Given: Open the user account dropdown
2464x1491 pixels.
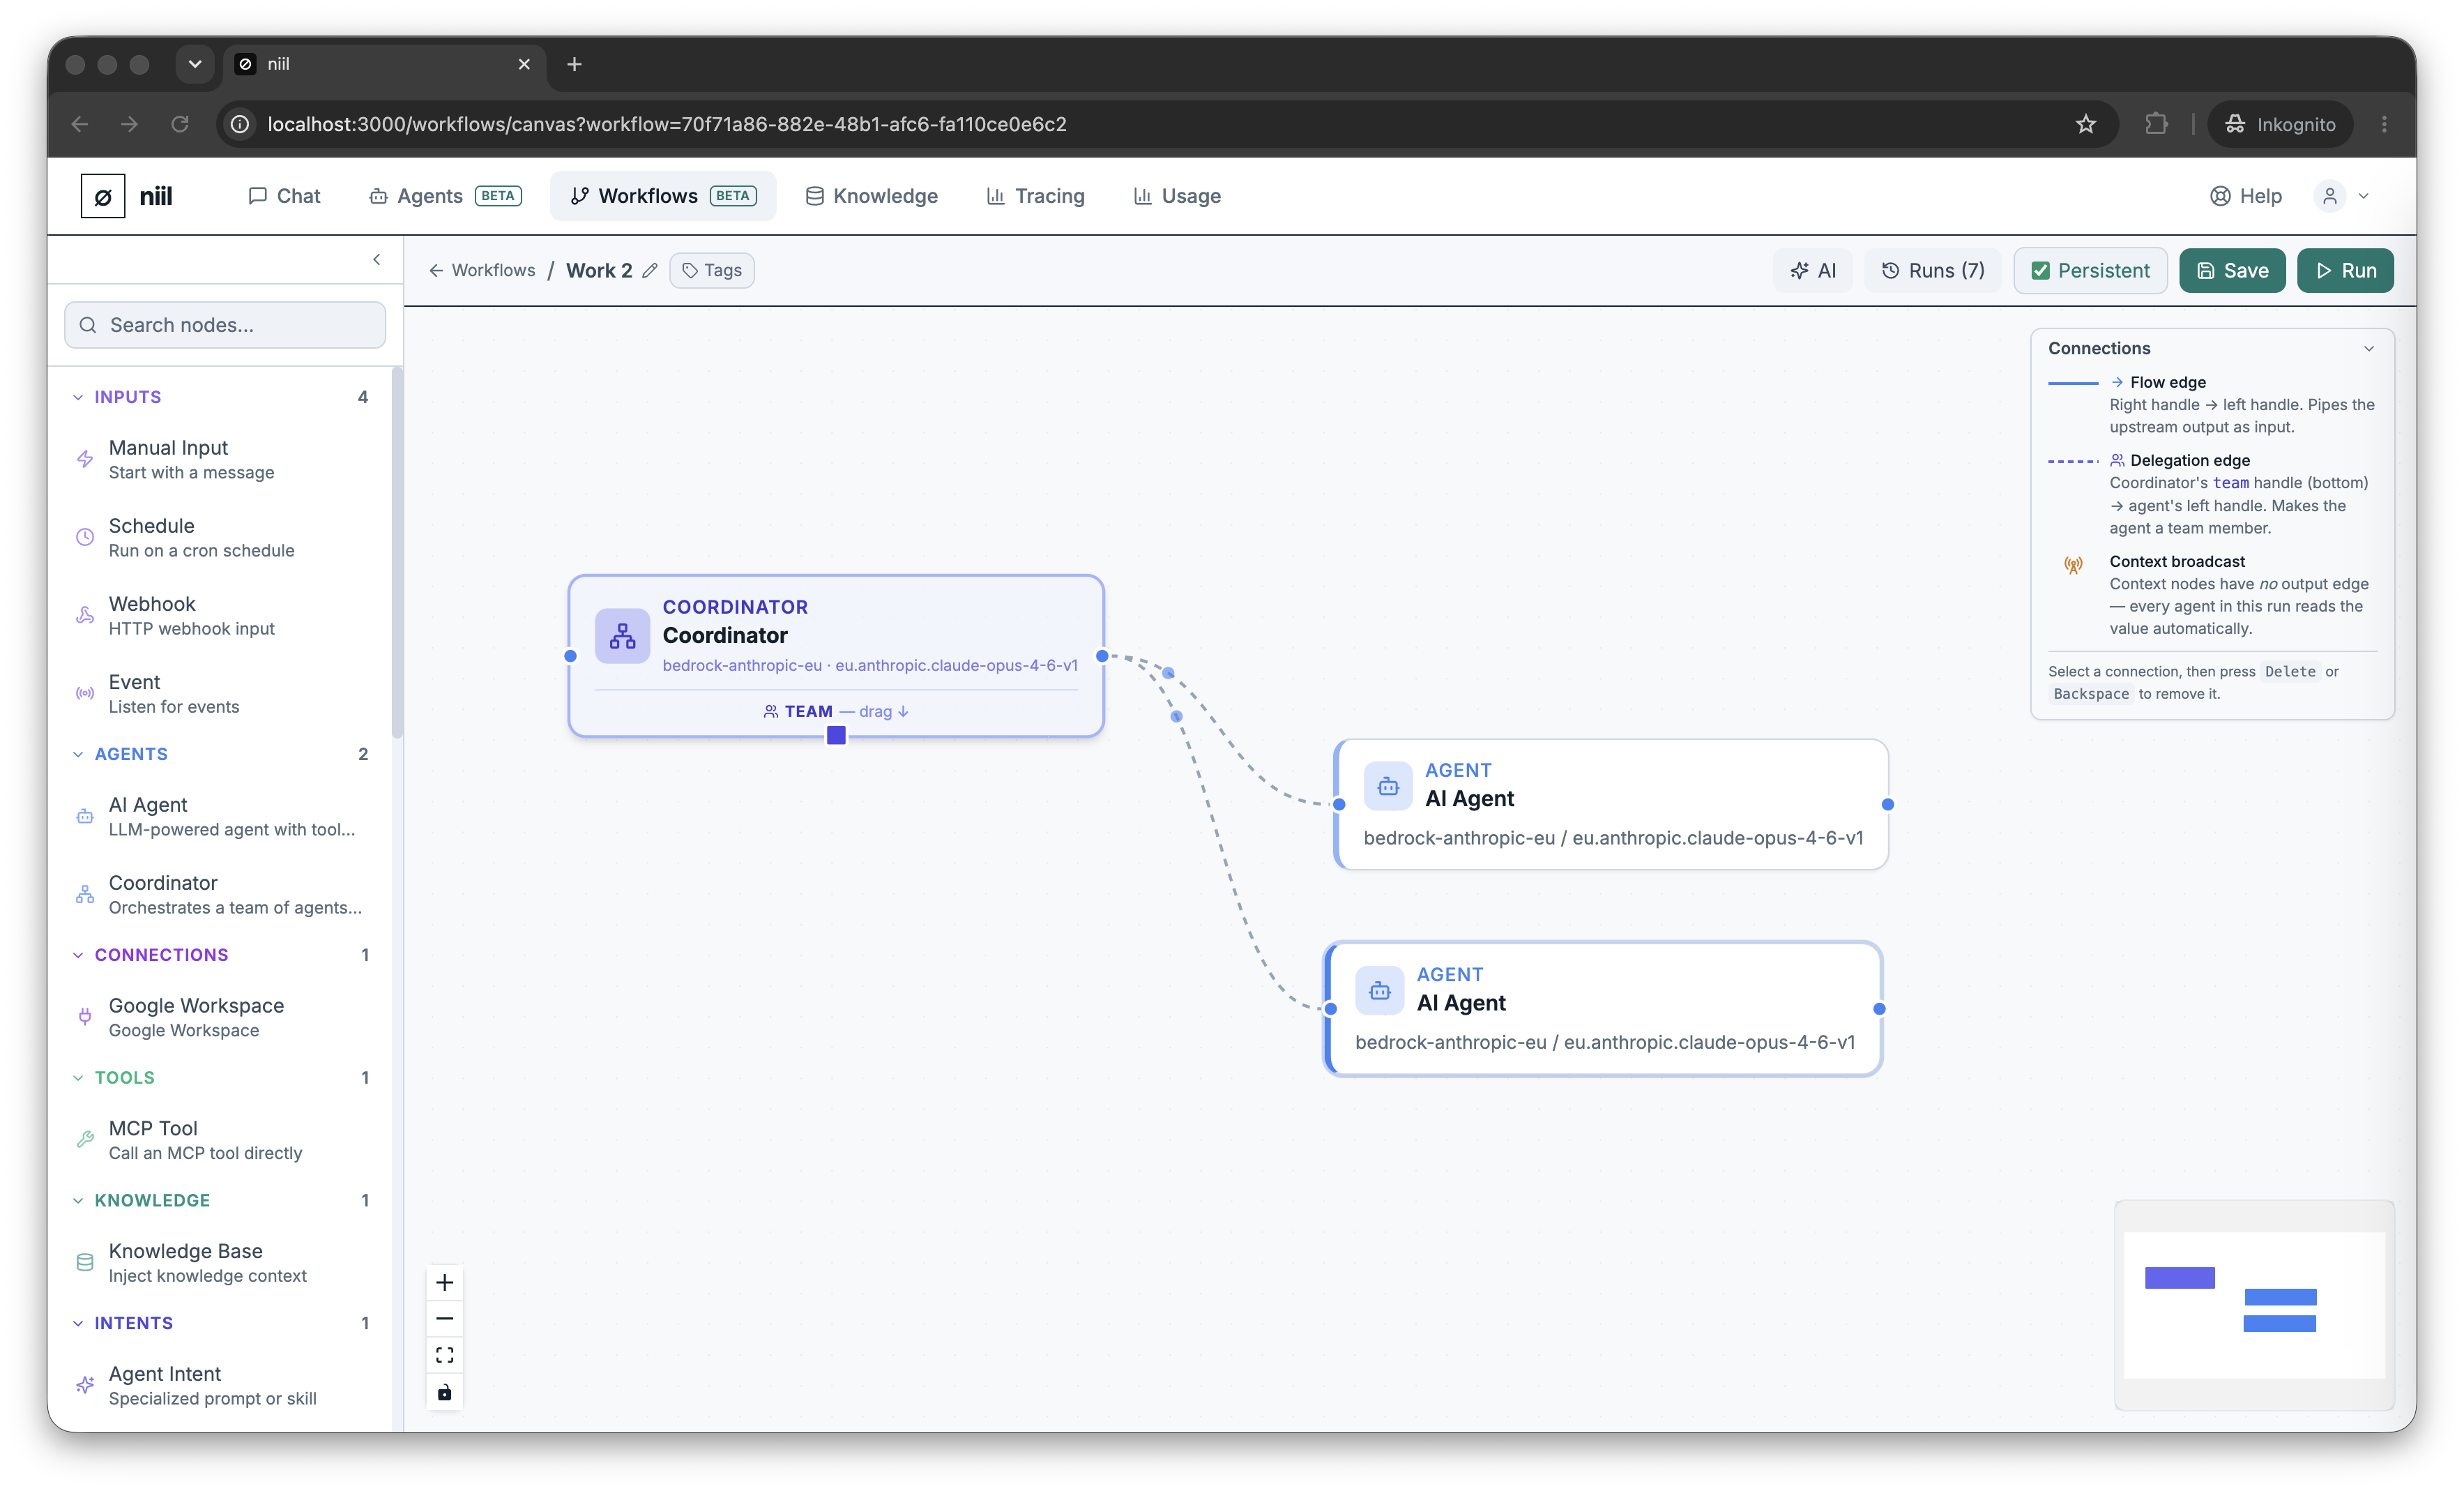Looking at the screenshot, I should point(2343,196).
